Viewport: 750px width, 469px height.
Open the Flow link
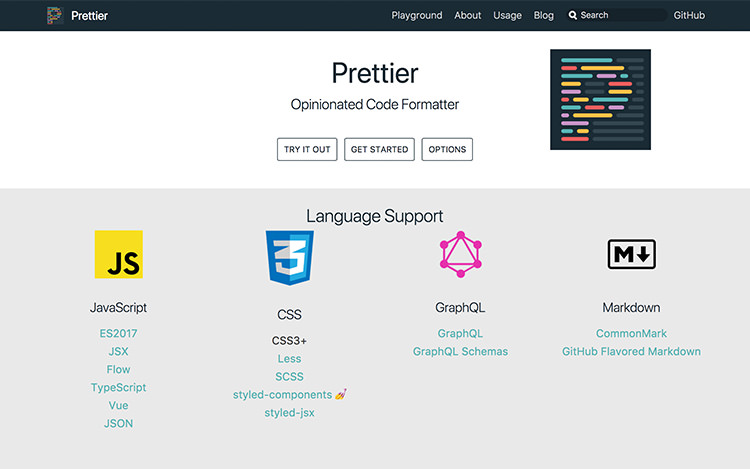click(118, 370)
